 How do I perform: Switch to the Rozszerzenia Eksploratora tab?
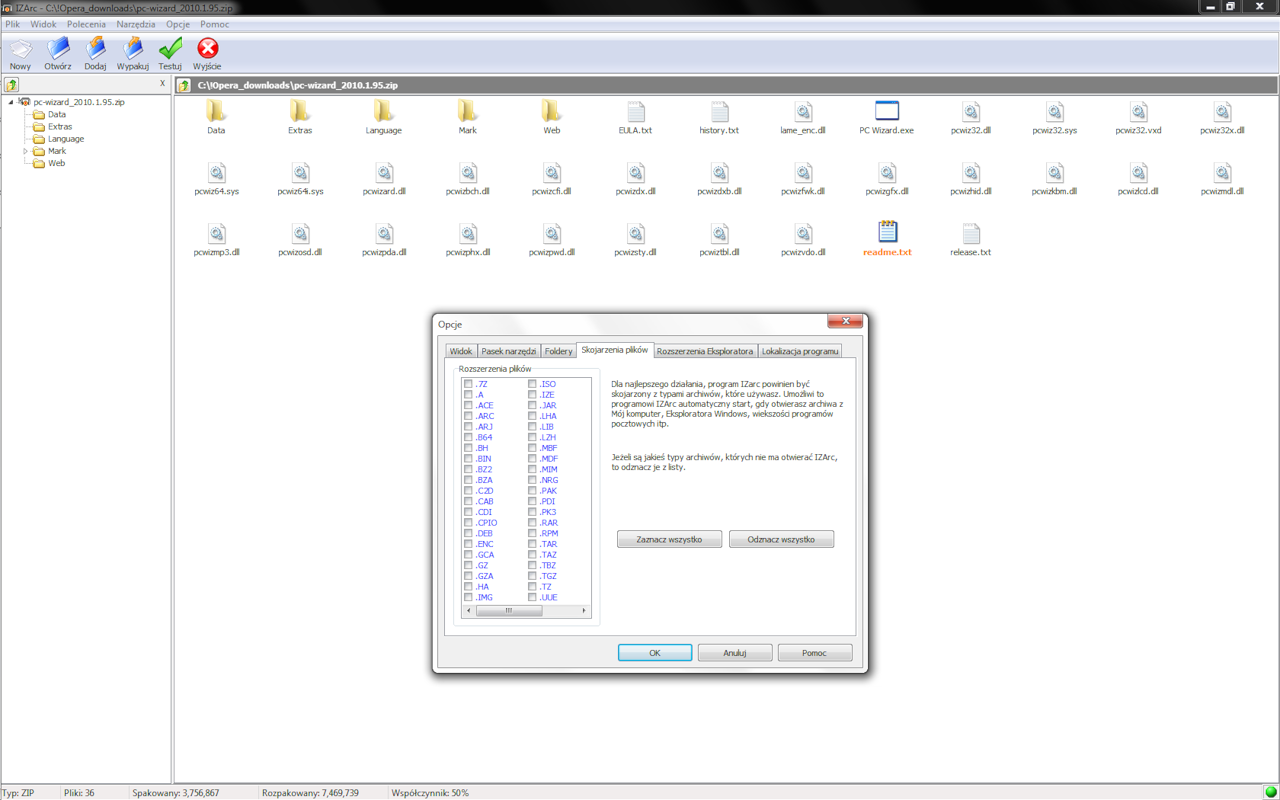pos(705,351)
